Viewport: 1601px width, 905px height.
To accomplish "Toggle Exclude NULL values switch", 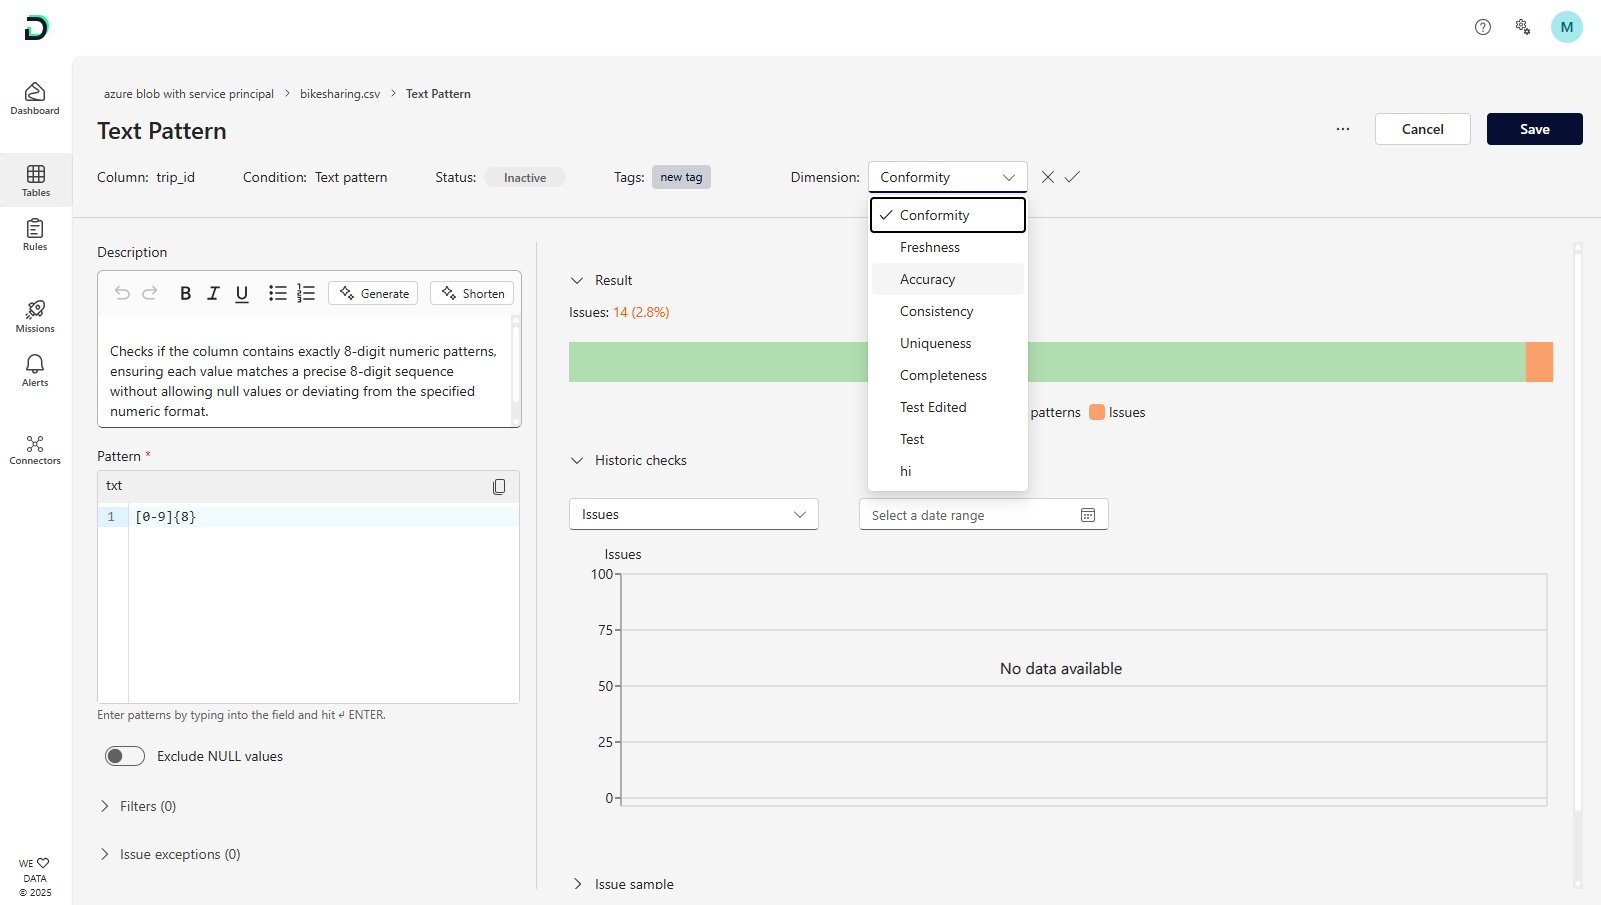I will click(125, 756).
